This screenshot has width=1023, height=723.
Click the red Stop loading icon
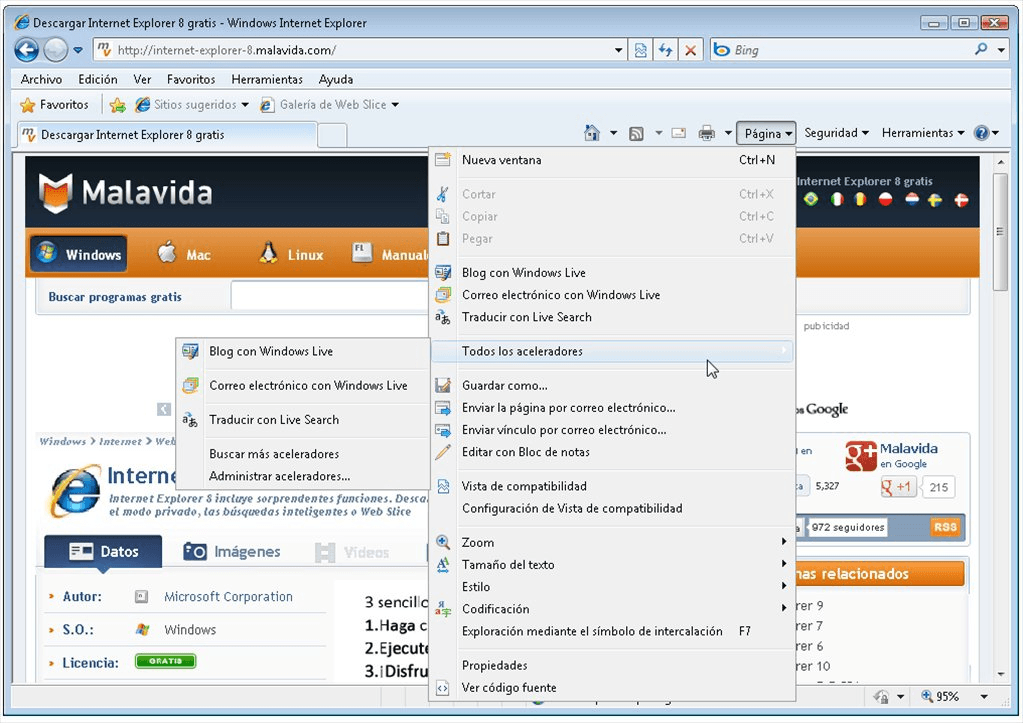689,50
